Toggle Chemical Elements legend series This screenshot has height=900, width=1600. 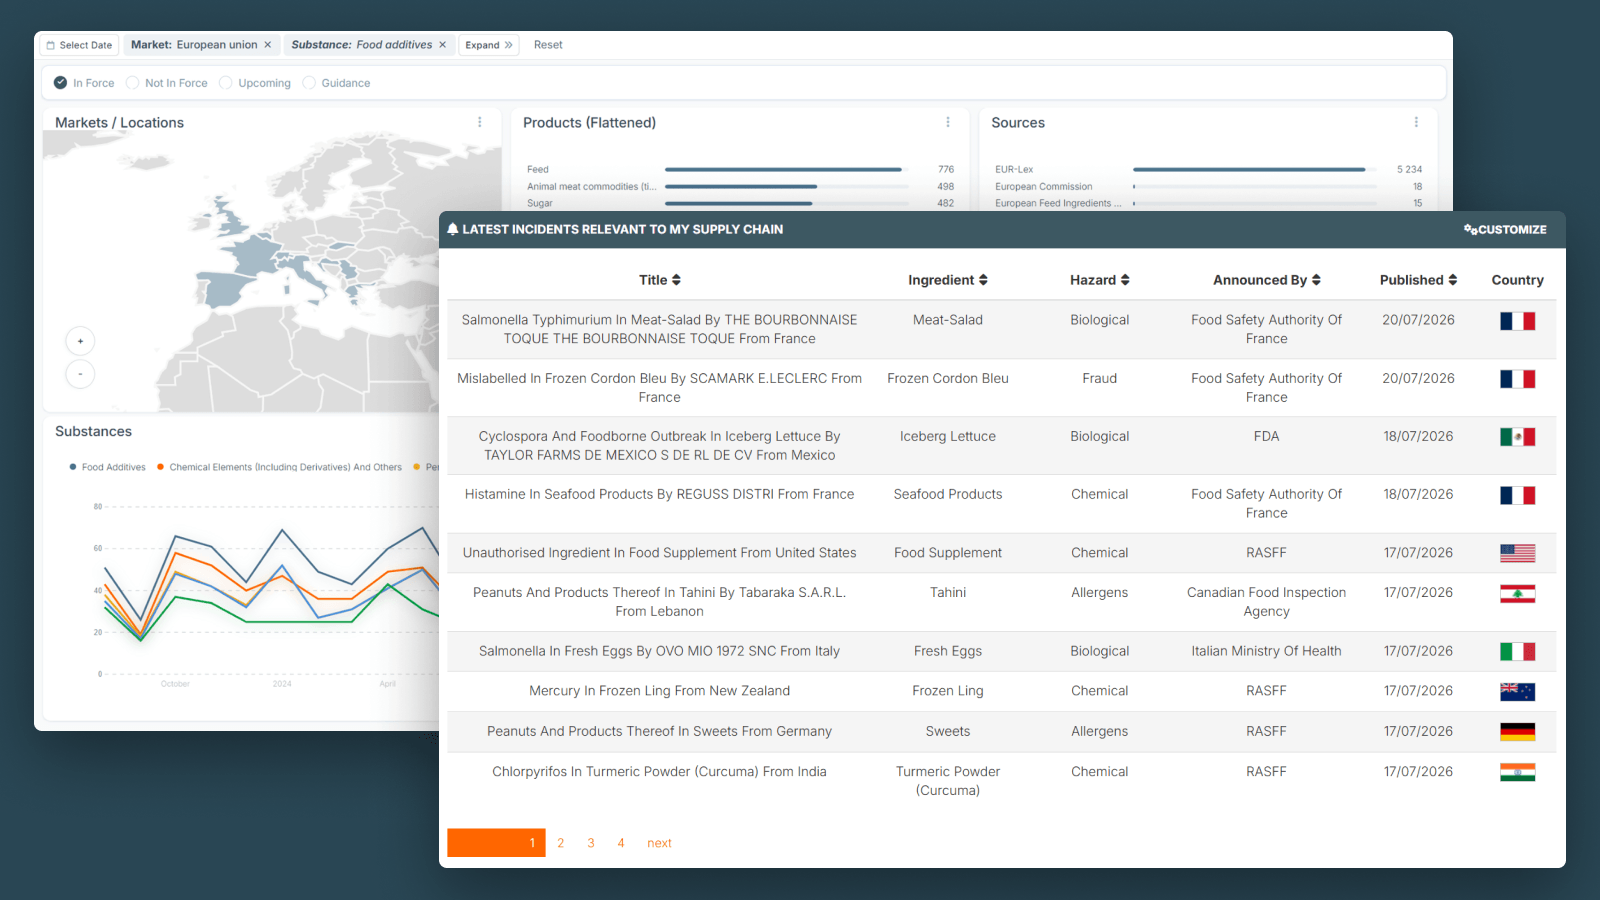[x=280, y=467]
